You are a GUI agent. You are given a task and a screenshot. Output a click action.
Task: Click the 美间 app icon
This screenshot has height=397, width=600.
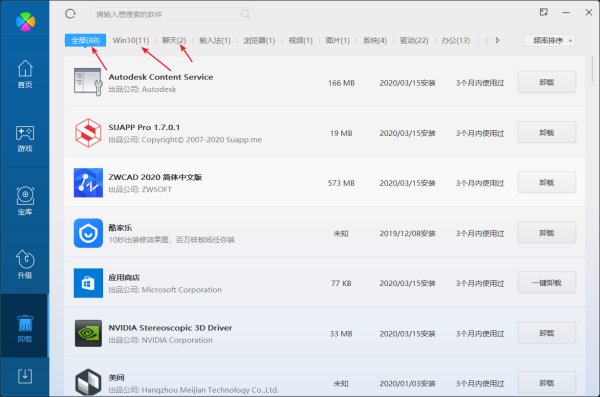88,382
